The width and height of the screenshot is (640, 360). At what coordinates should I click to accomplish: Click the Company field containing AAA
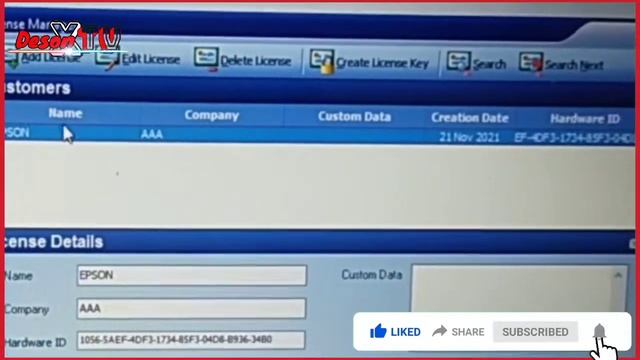click(x=191, y=308)
